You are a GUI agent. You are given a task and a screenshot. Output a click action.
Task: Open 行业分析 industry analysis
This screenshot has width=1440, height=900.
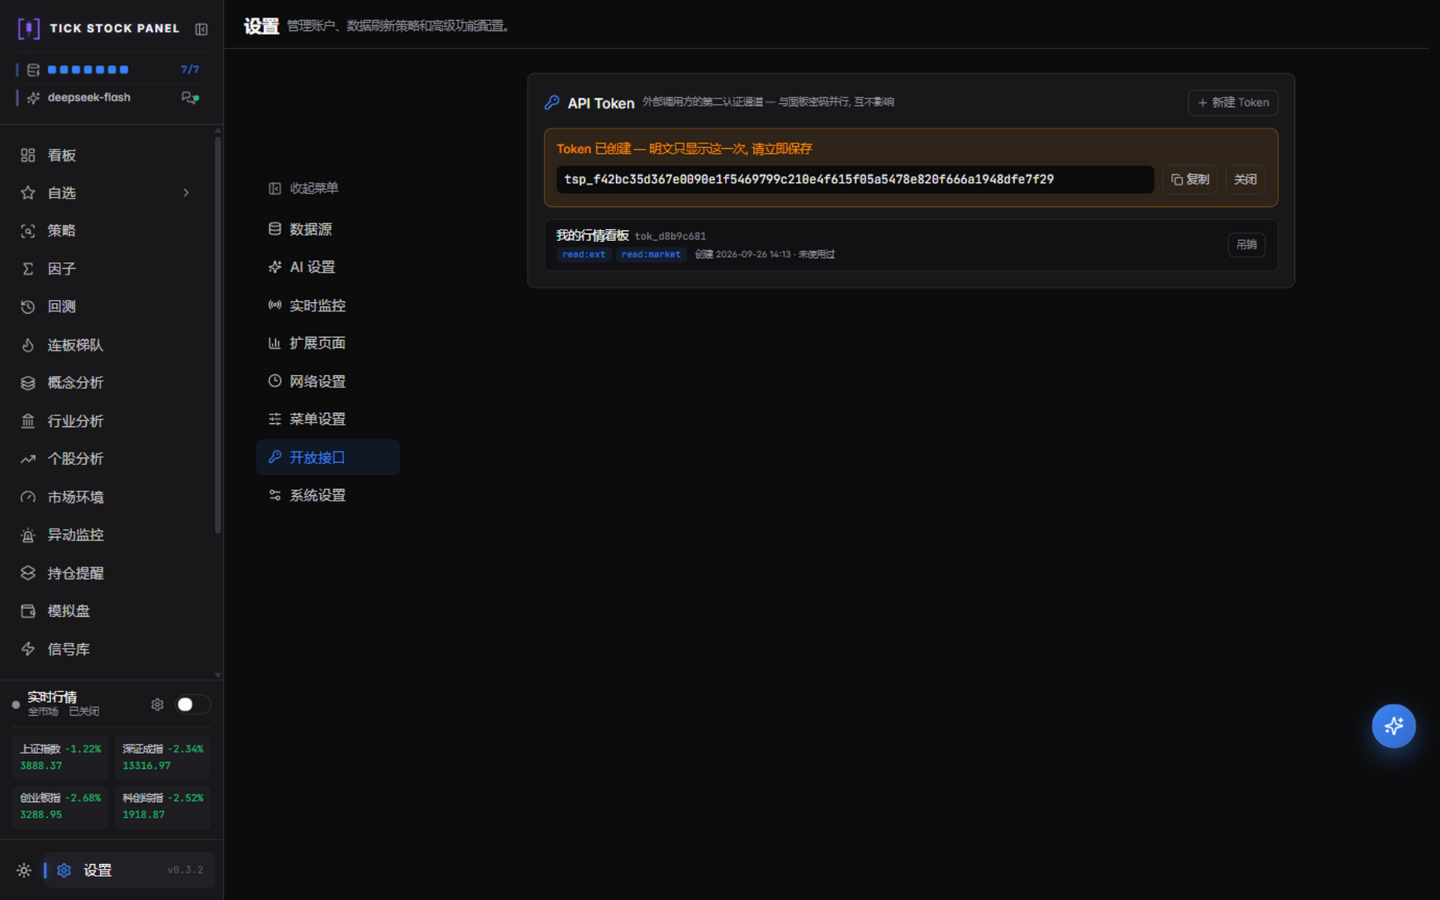coord(107,421)
